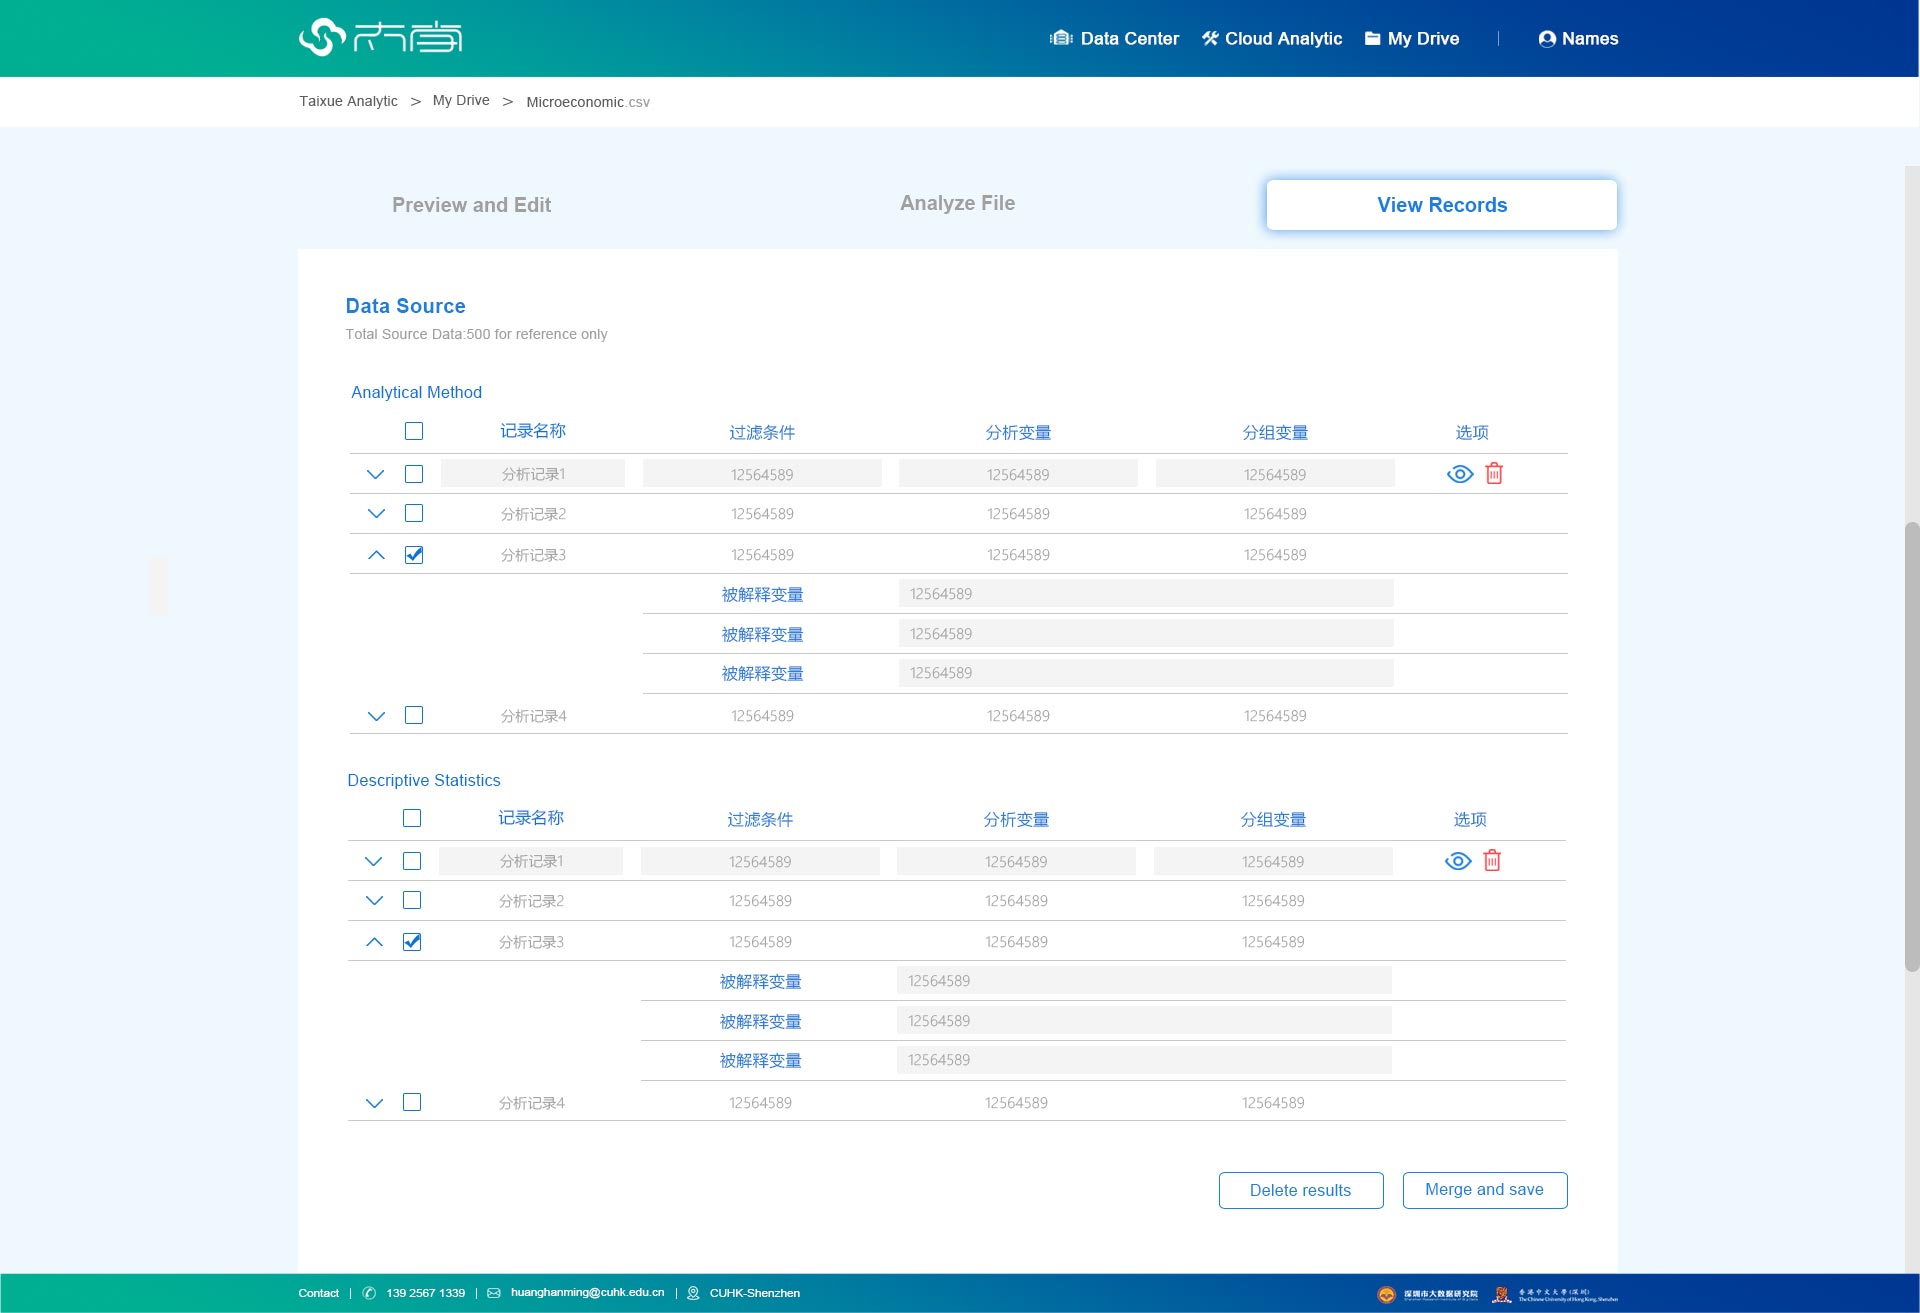
Task: Expand 分析记录1 row in Analytical Method
Action: click(375, 475)
